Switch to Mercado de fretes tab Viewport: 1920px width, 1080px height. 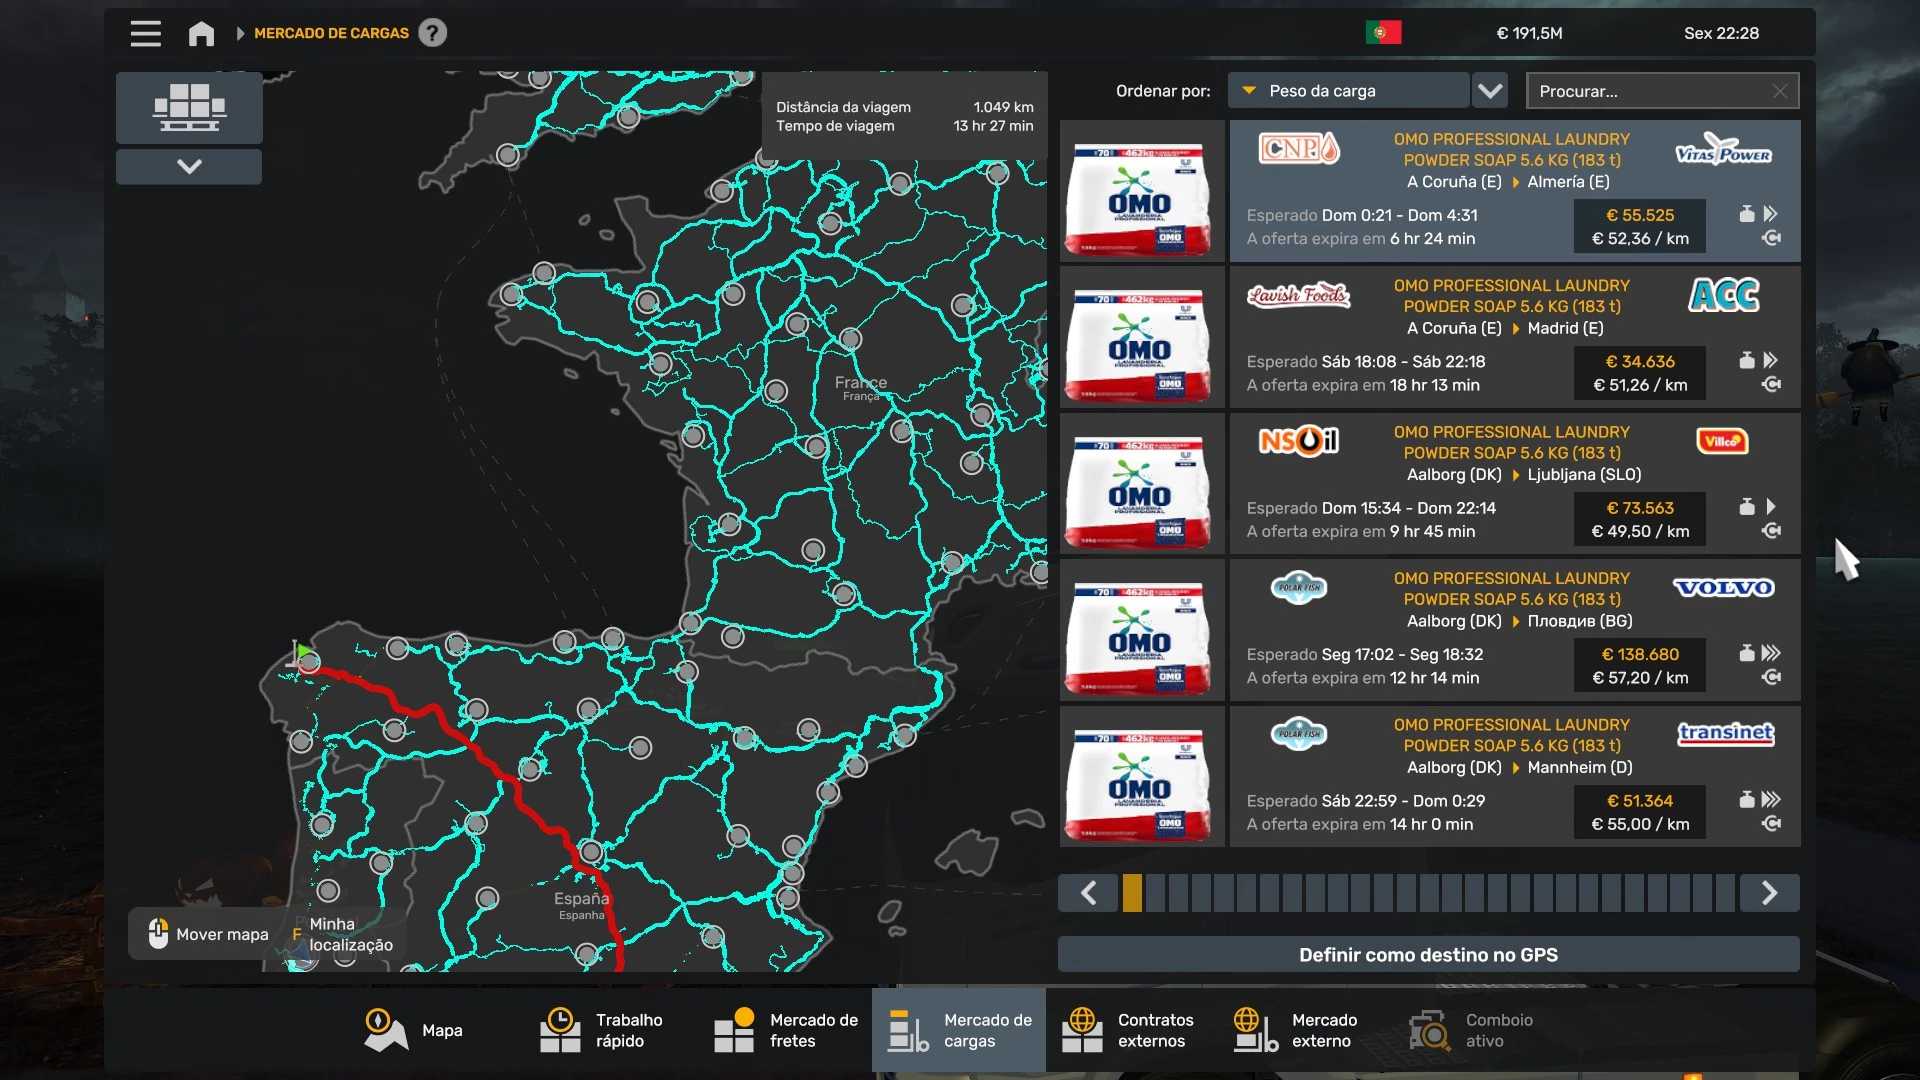tap(786, 1030)
